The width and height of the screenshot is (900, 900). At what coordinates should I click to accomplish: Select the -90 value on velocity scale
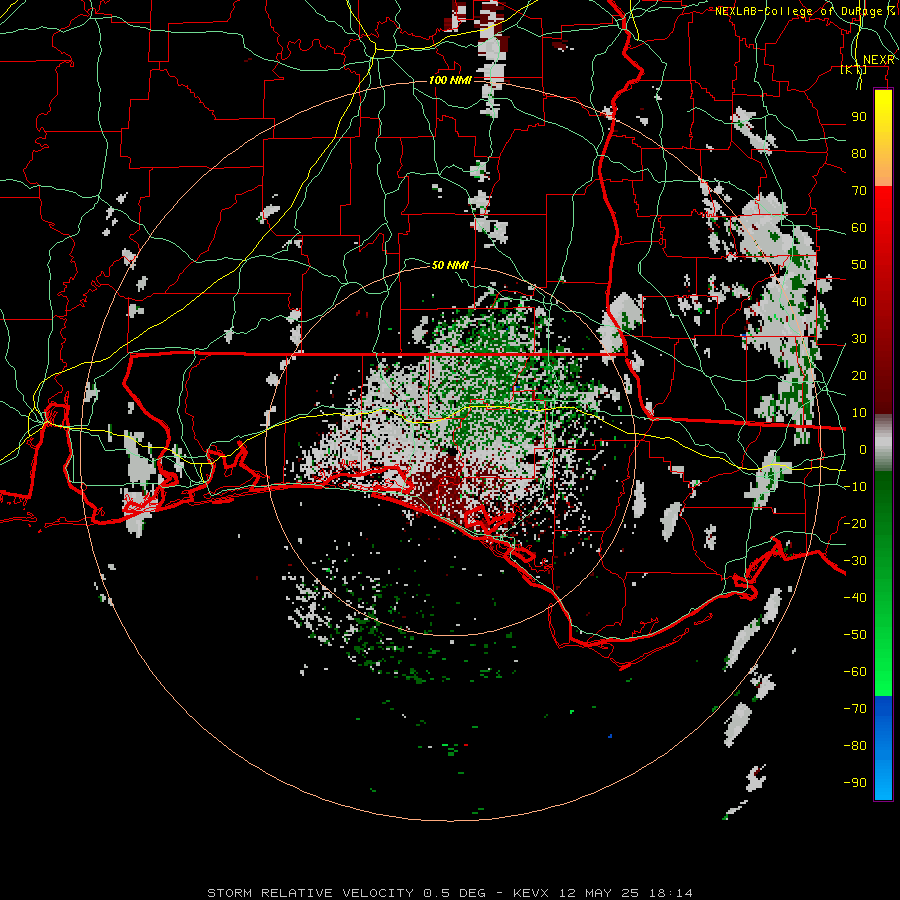855,783
